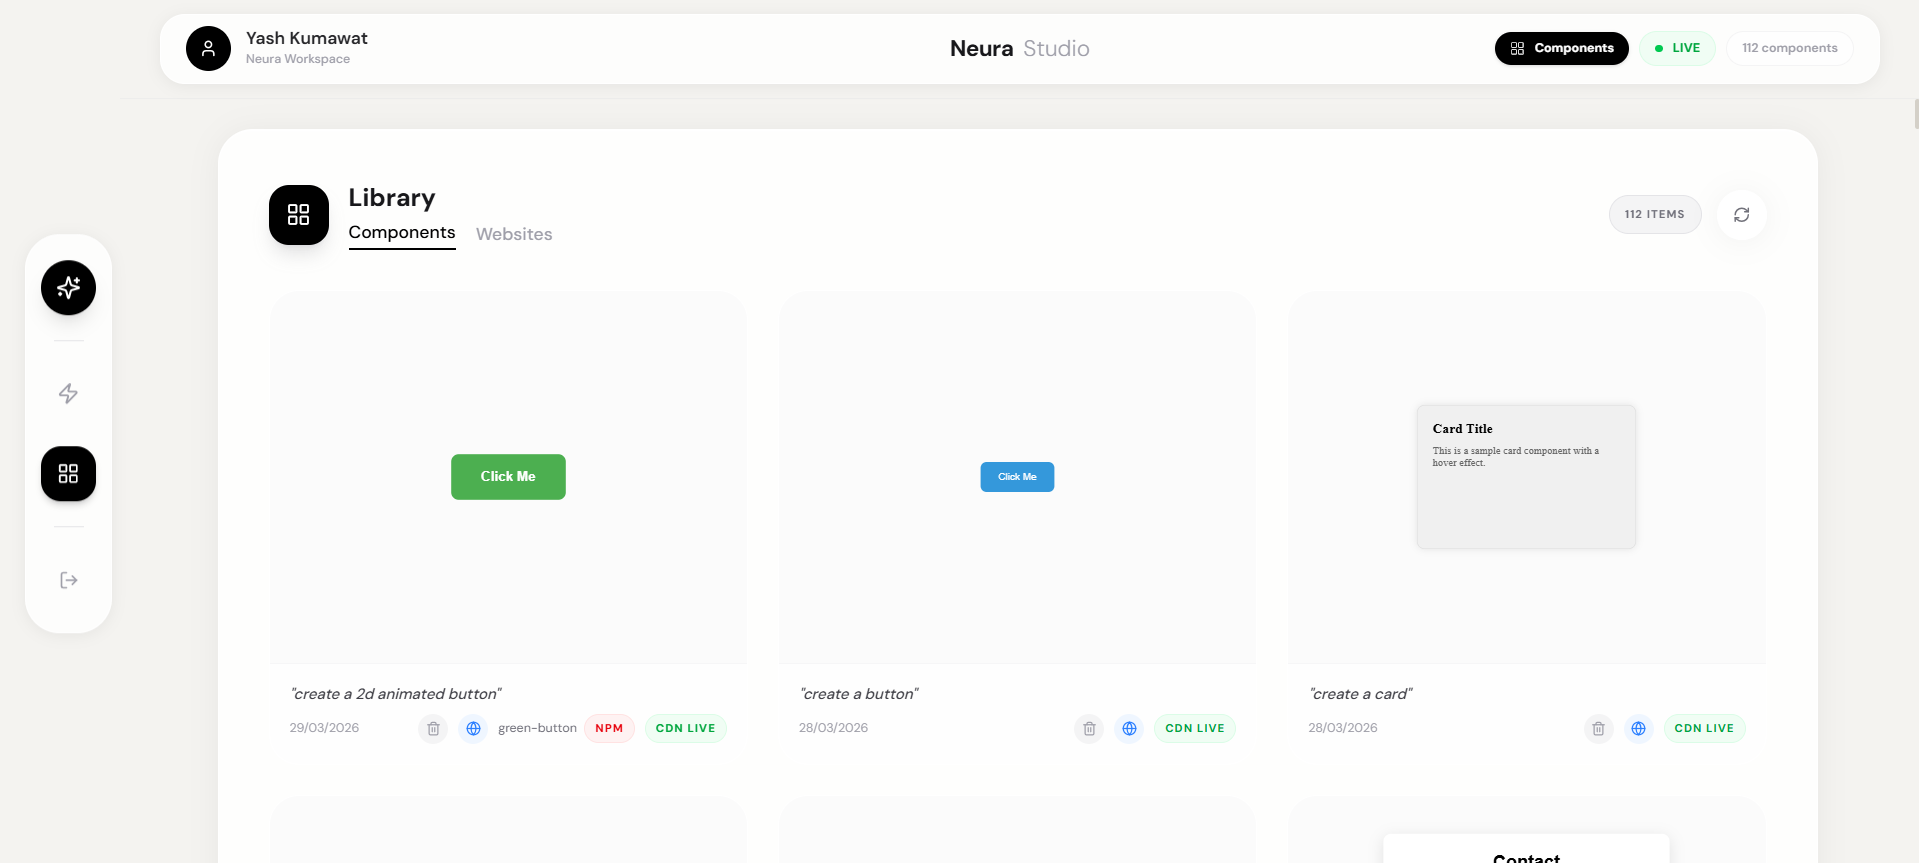Image resolution: width=1919 pixels, height=863 pixels.
Task: Click the 29/03/2026 date label
Action: click(x=324, y=728)
